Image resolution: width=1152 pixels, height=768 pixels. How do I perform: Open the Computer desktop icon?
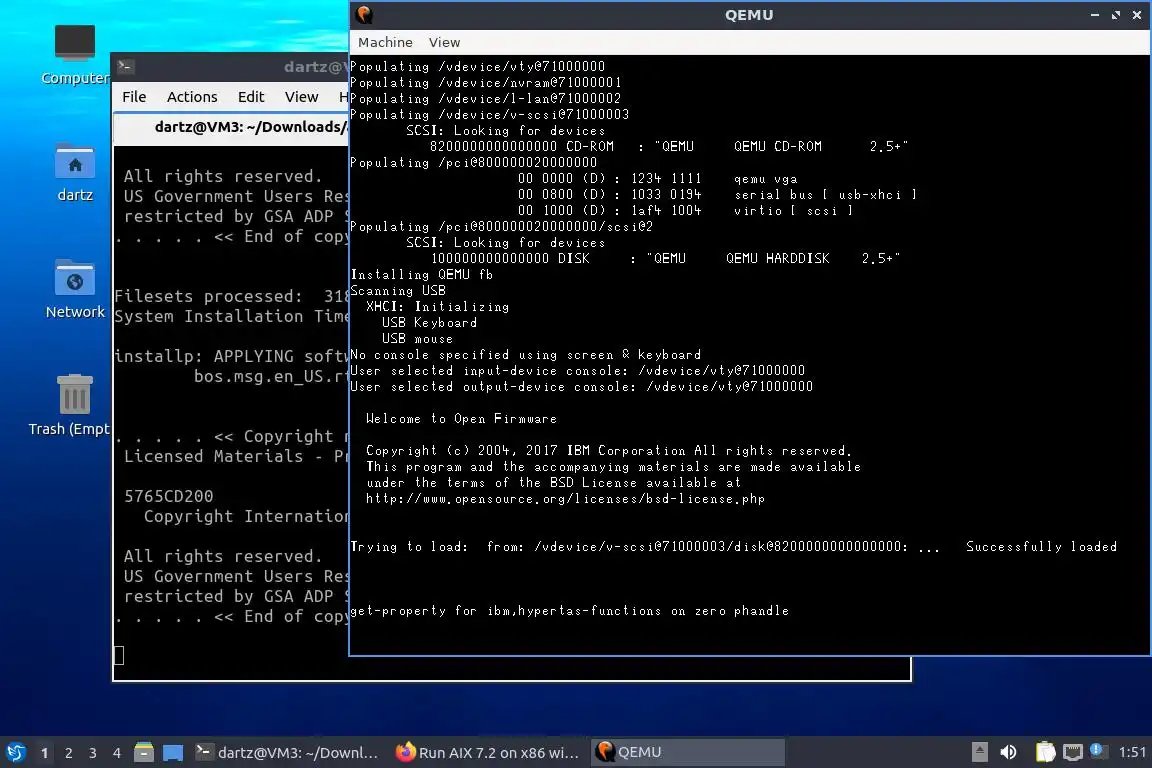pyautogui.click(x=74, y=56)
